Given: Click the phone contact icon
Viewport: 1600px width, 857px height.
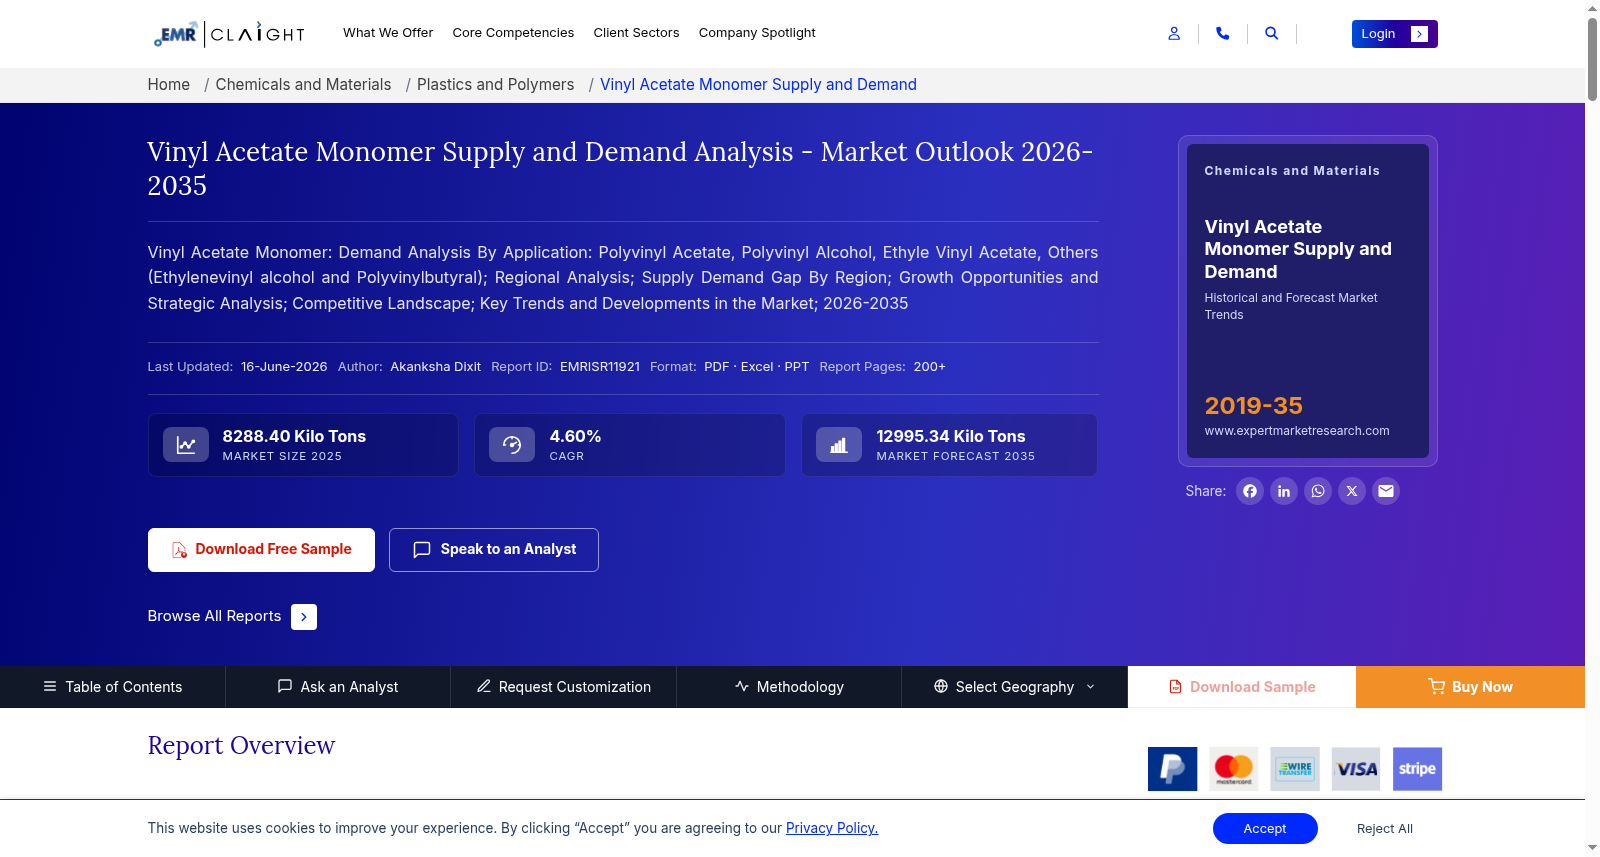Looking at the screenshot, I should pyautogui.click(x=1222, y=33).
